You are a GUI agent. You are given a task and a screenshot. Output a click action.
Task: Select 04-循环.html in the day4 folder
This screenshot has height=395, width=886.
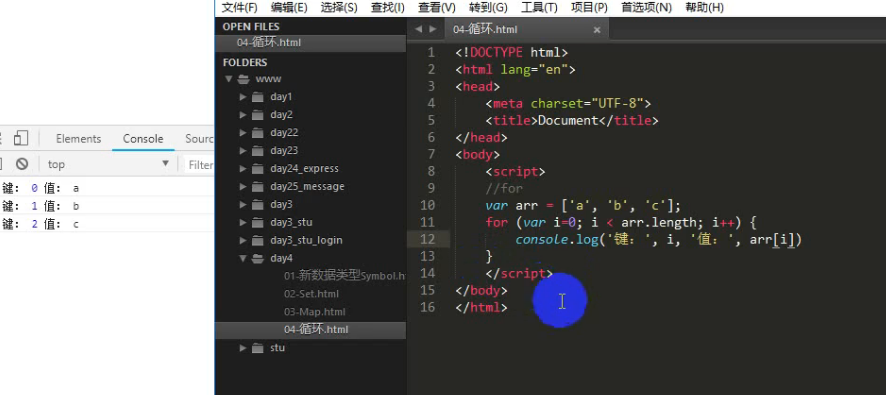pyautogui.click(x=310, y=330)
